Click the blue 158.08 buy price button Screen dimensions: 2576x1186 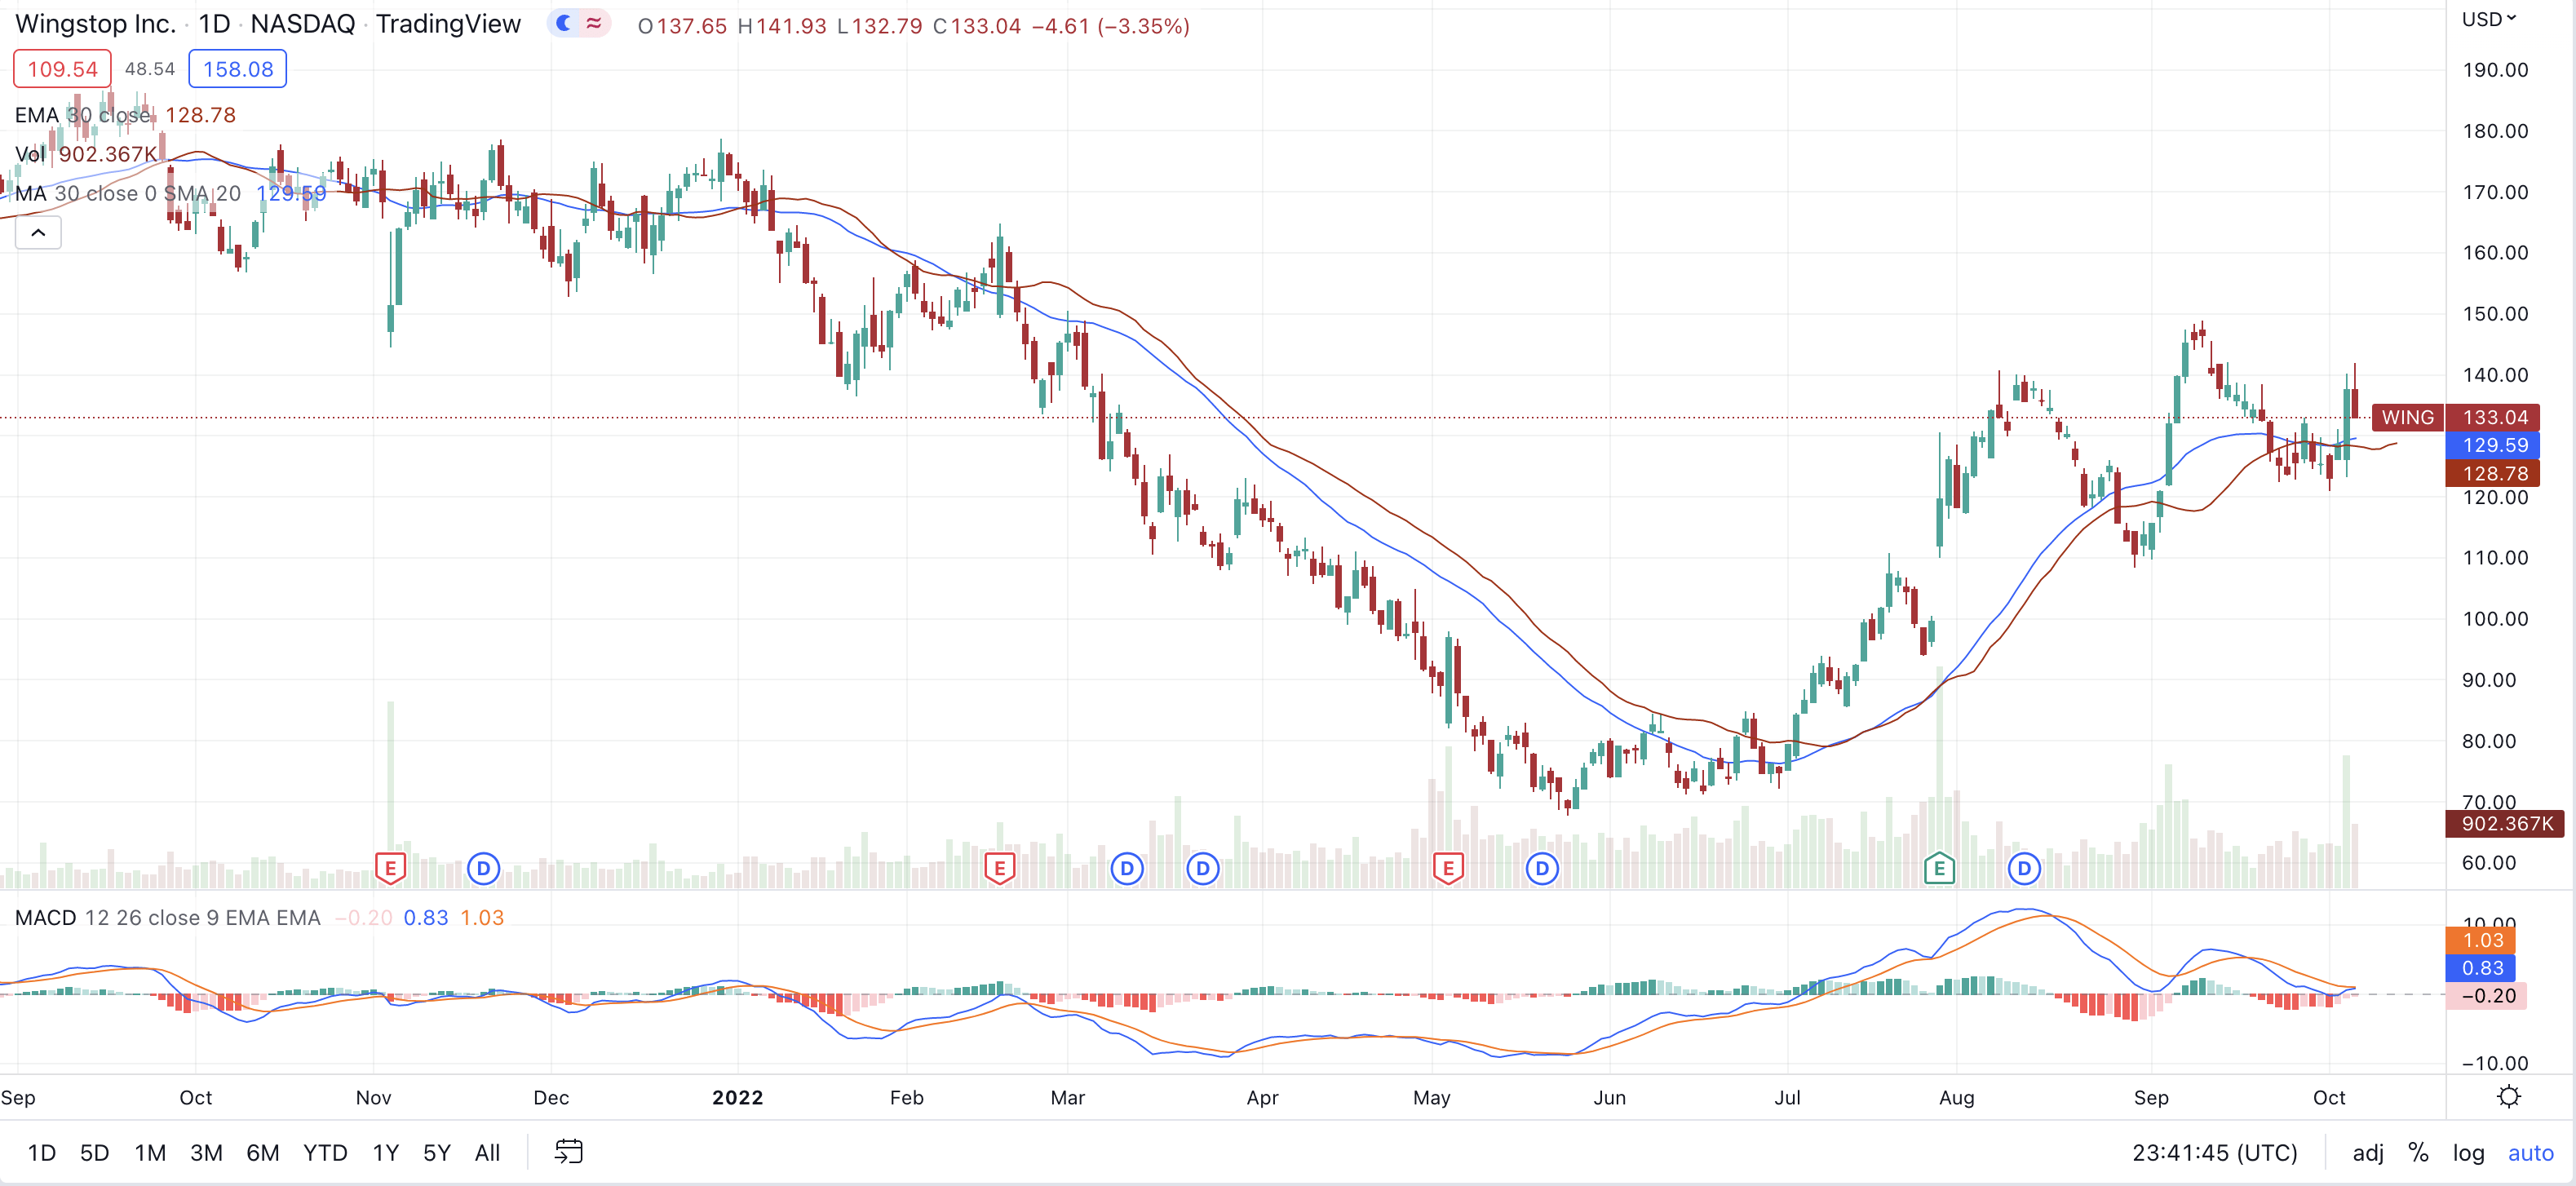238,69
